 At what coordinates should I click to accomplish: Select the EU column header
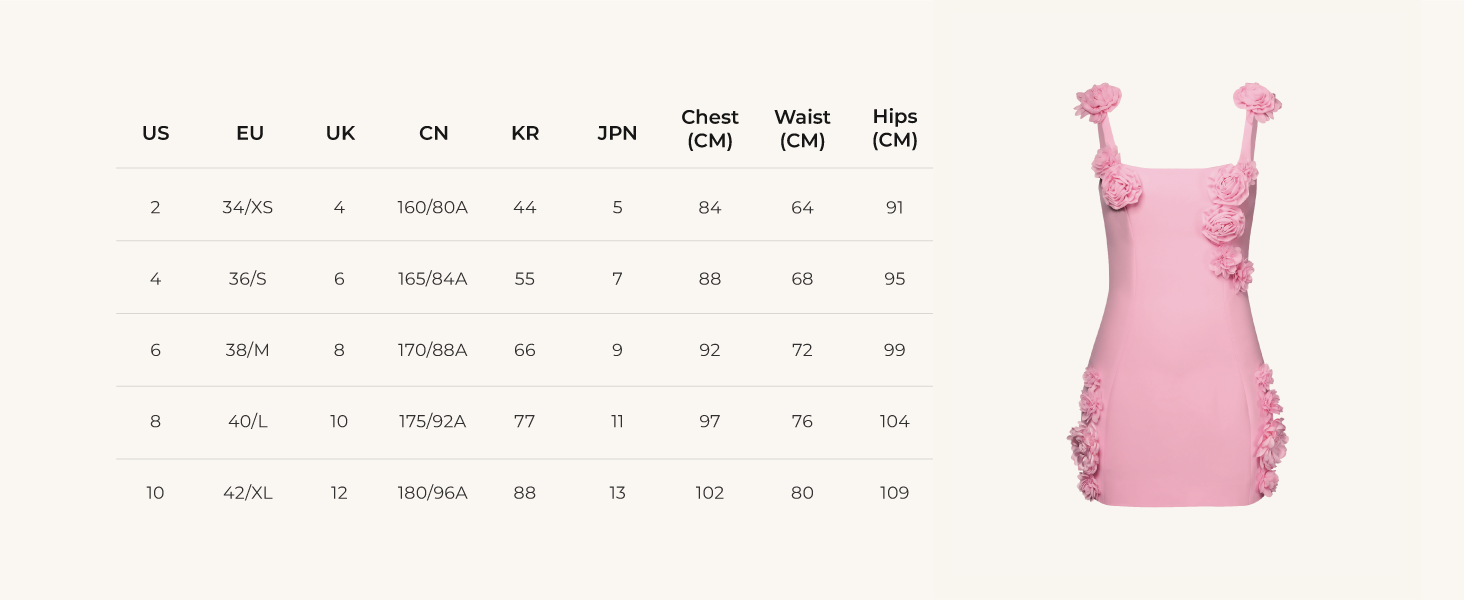[249, 133]
